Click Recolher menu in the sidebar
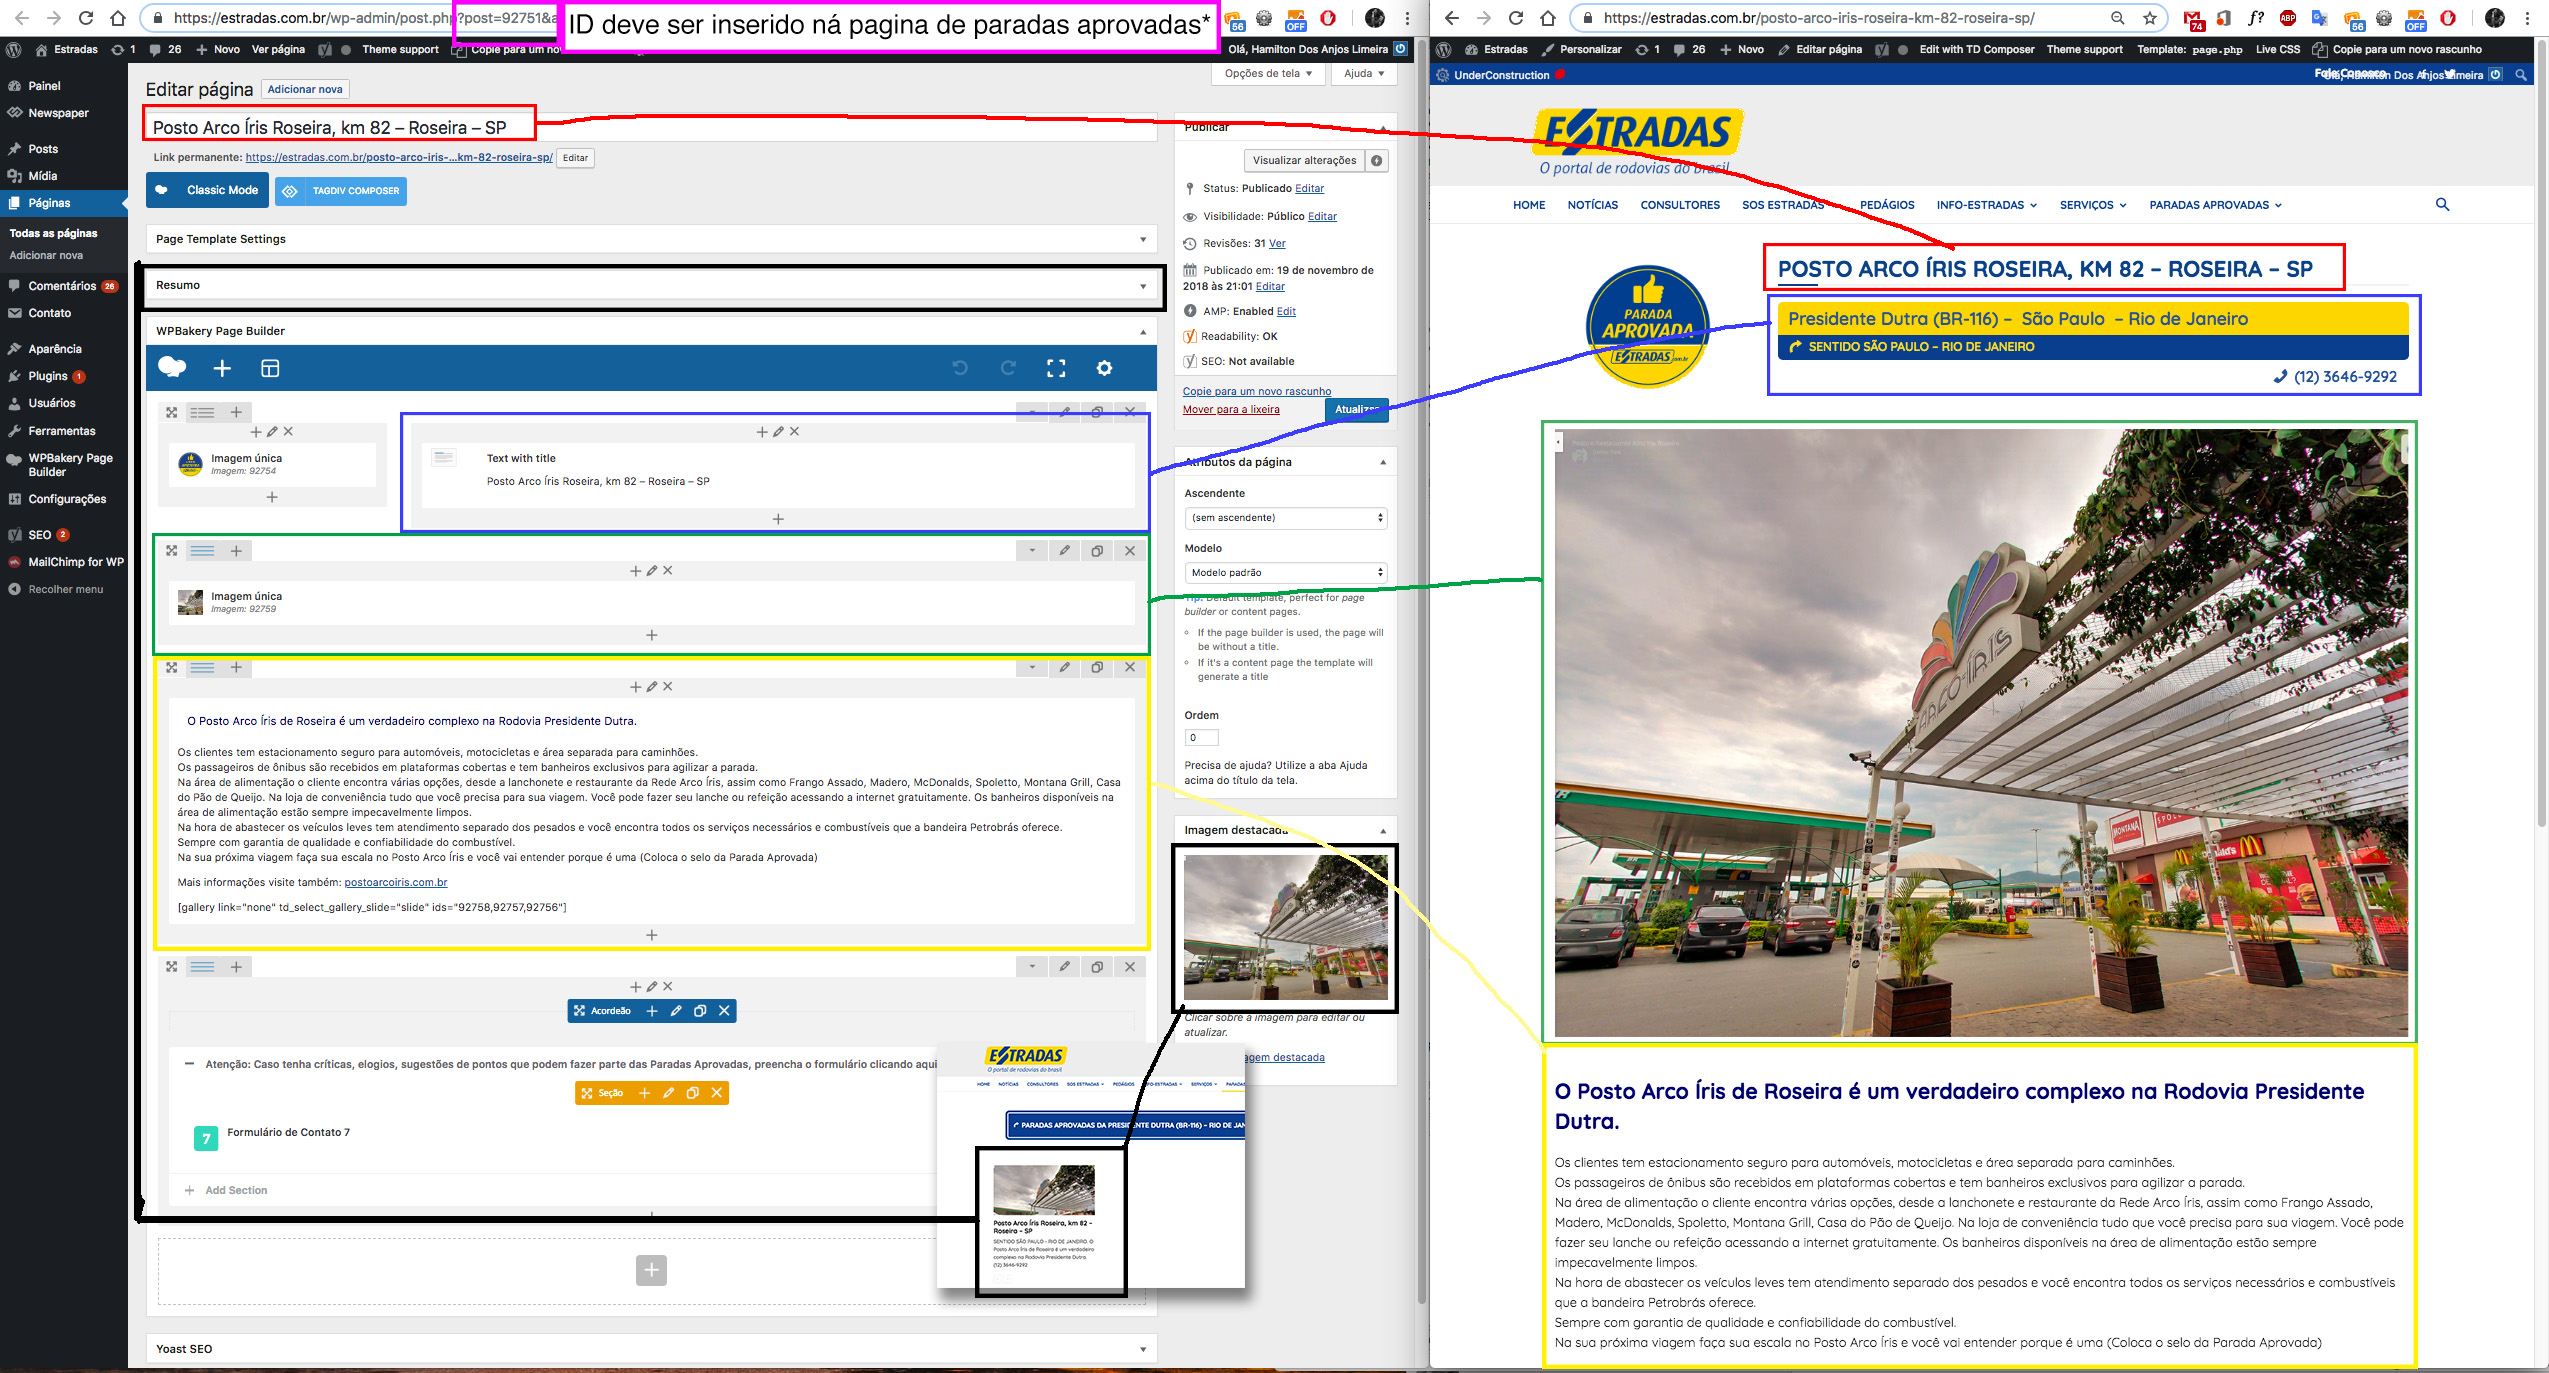 coord(65,589)
